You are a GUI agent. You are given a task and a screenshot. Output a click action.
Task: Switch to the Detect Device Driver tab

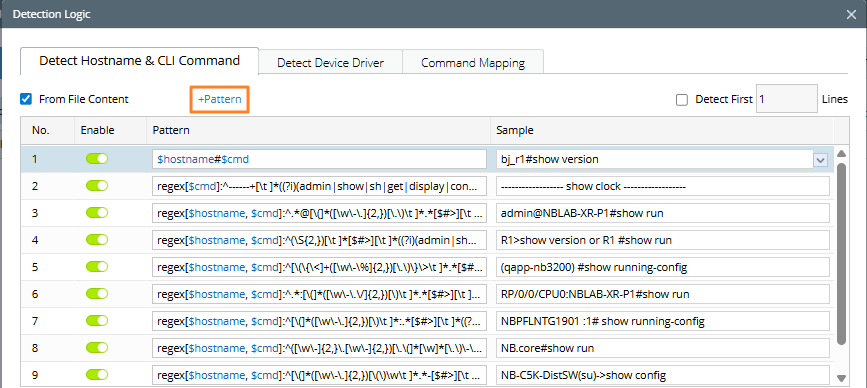coord(330,62)
